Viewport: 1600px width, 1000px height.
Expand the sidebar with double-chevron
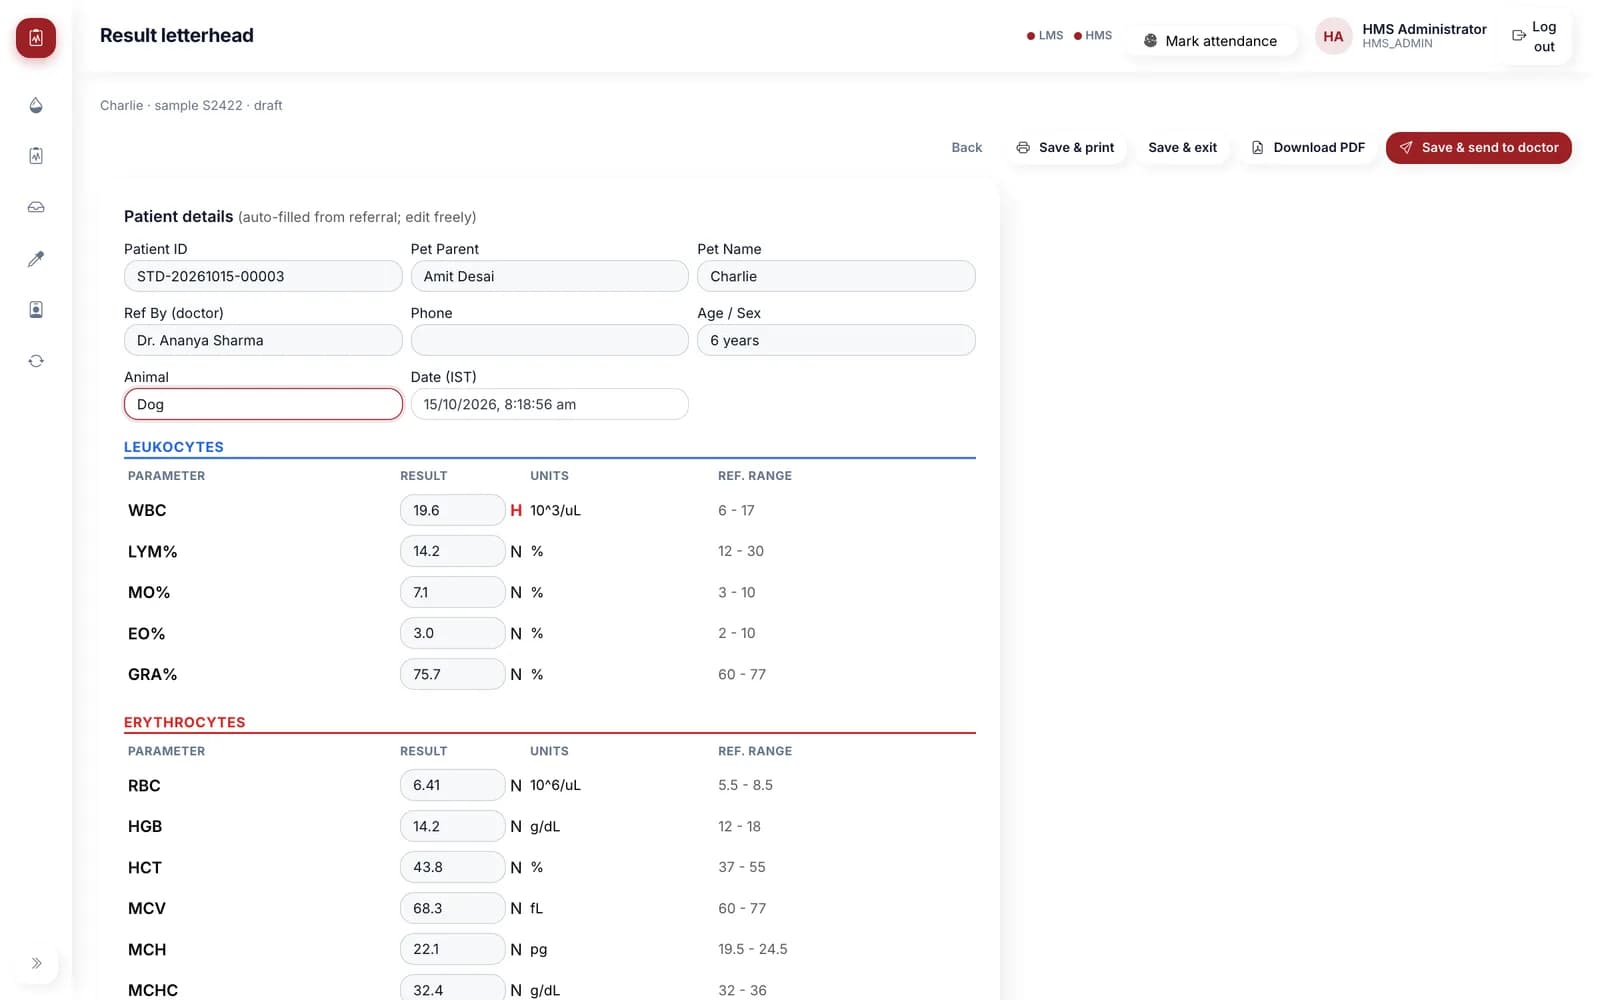point(36,964)
